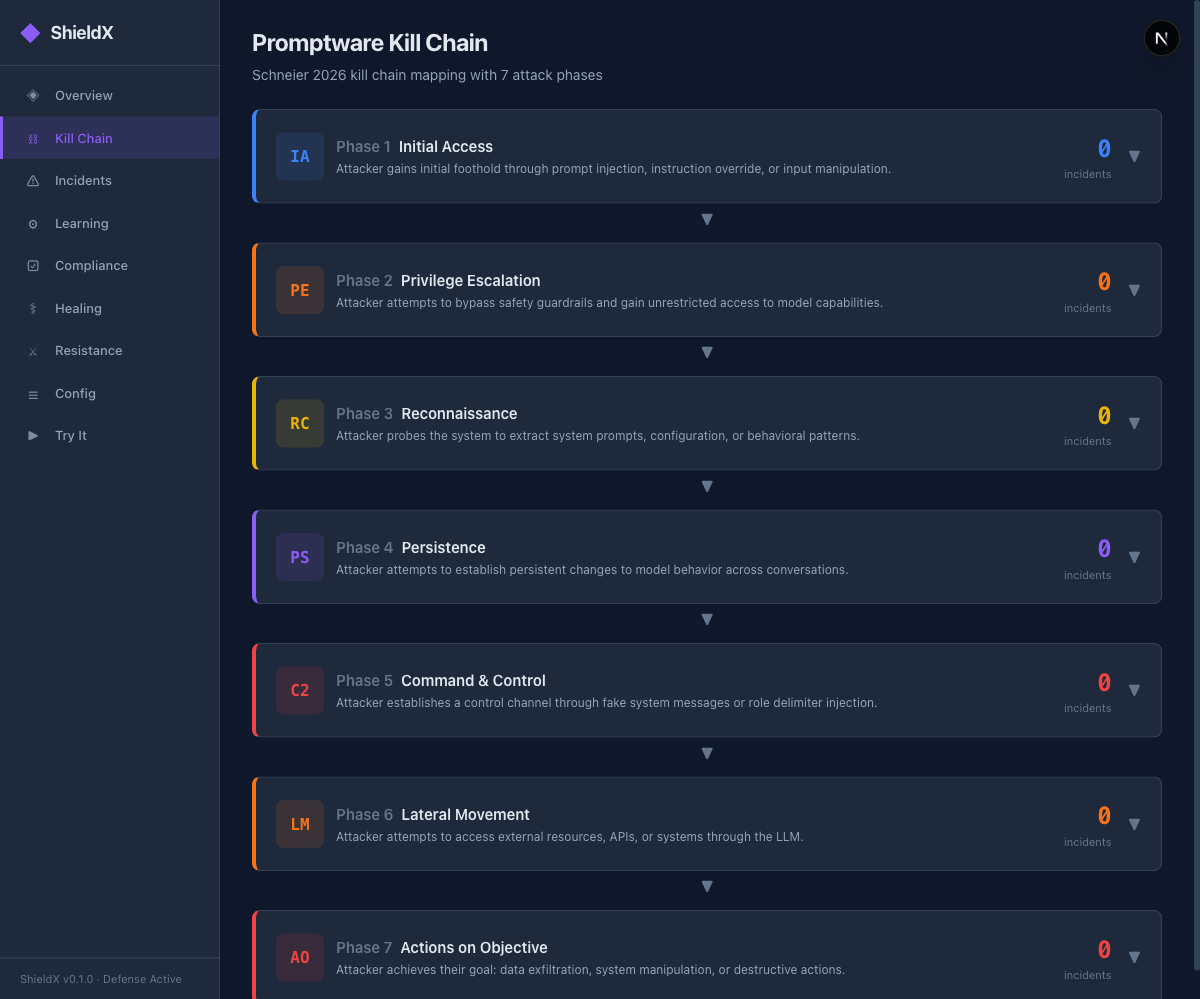Click the Privilege Escalation title
The height and width of the screenshot is (999, 1200).
coord(471,281)
